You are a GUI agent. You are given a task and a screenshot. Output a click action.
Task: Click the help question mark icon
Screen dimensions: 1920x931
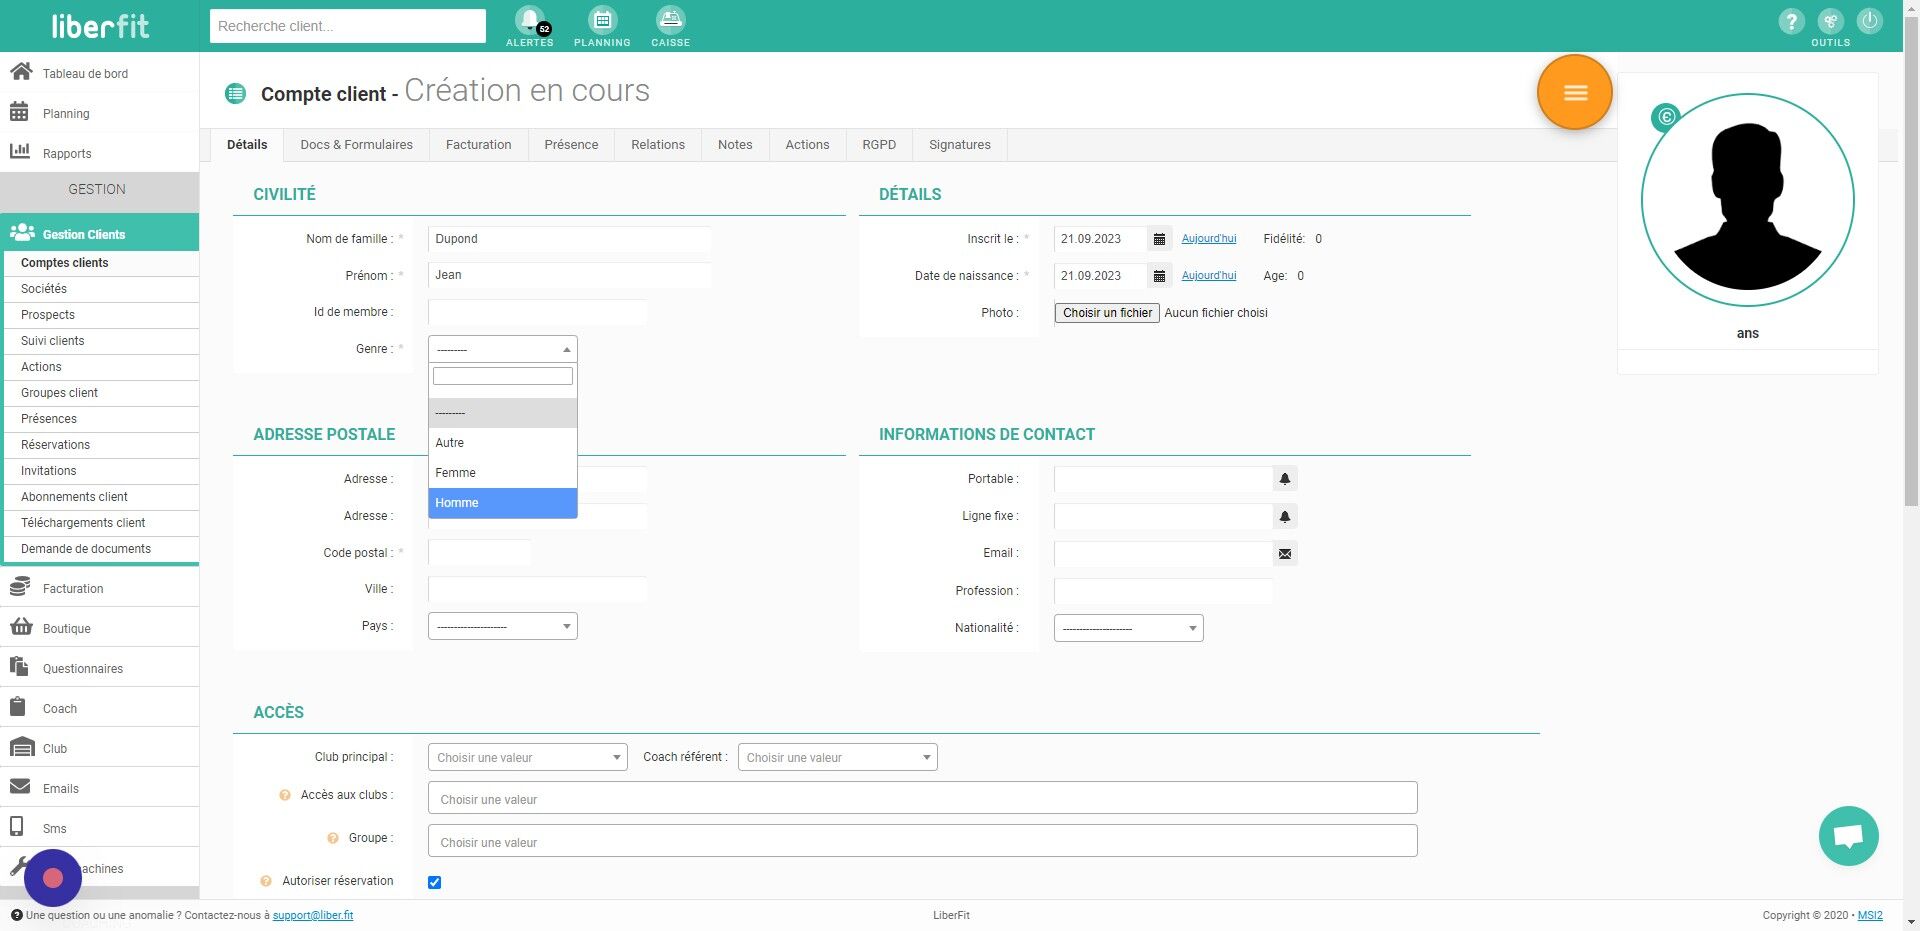click(x=1791, y=21)
